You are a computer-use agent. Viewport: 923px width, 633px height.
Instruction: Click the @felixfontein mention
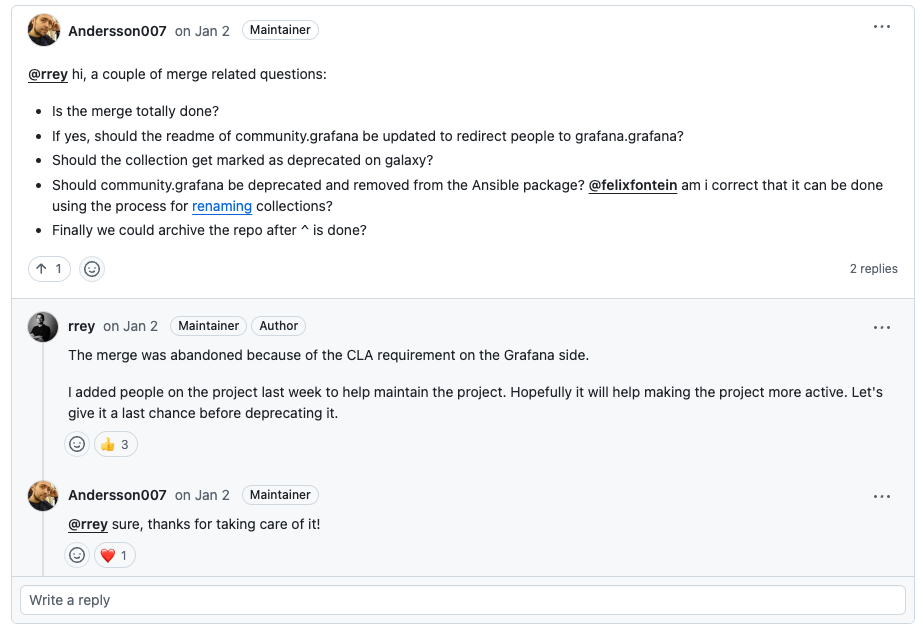click(633, 185)
